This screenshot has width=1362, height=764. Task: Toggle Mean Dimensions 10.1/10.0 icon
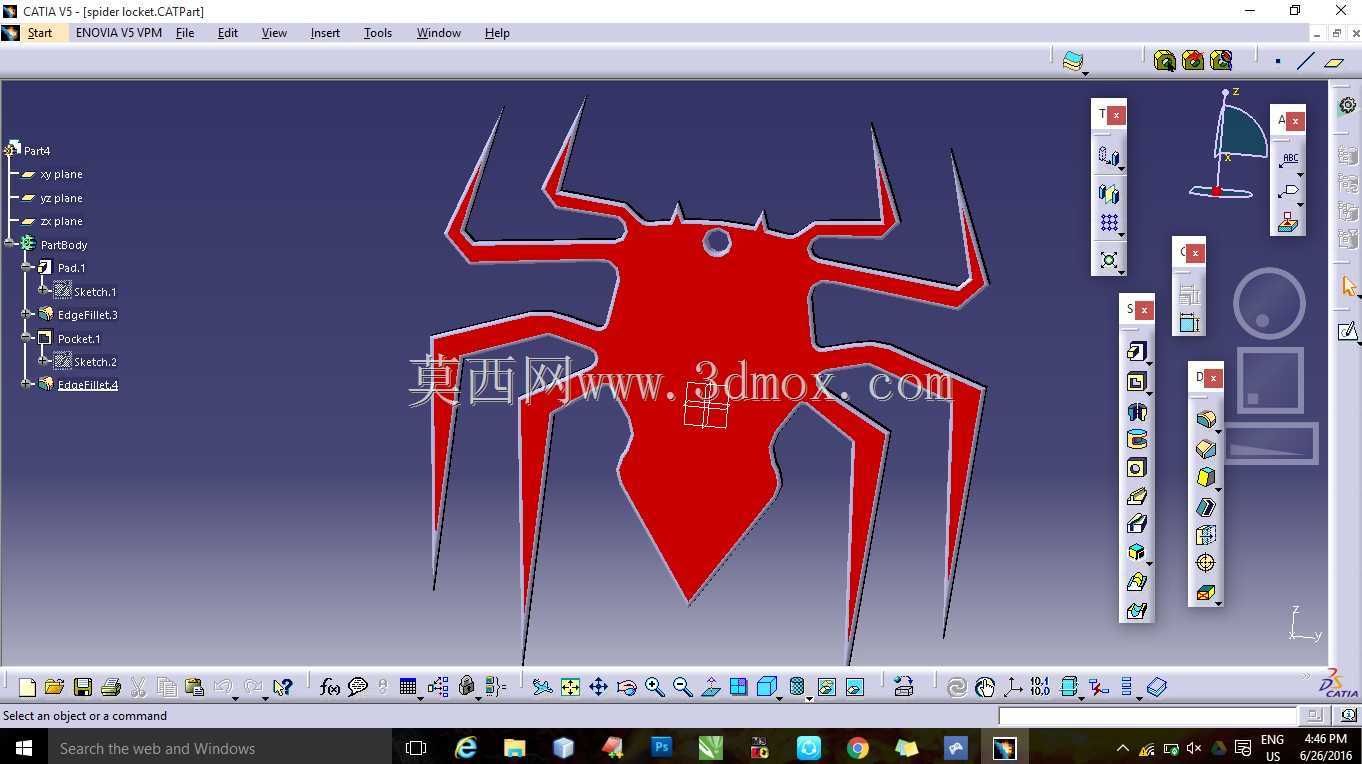pos(1040,687)
